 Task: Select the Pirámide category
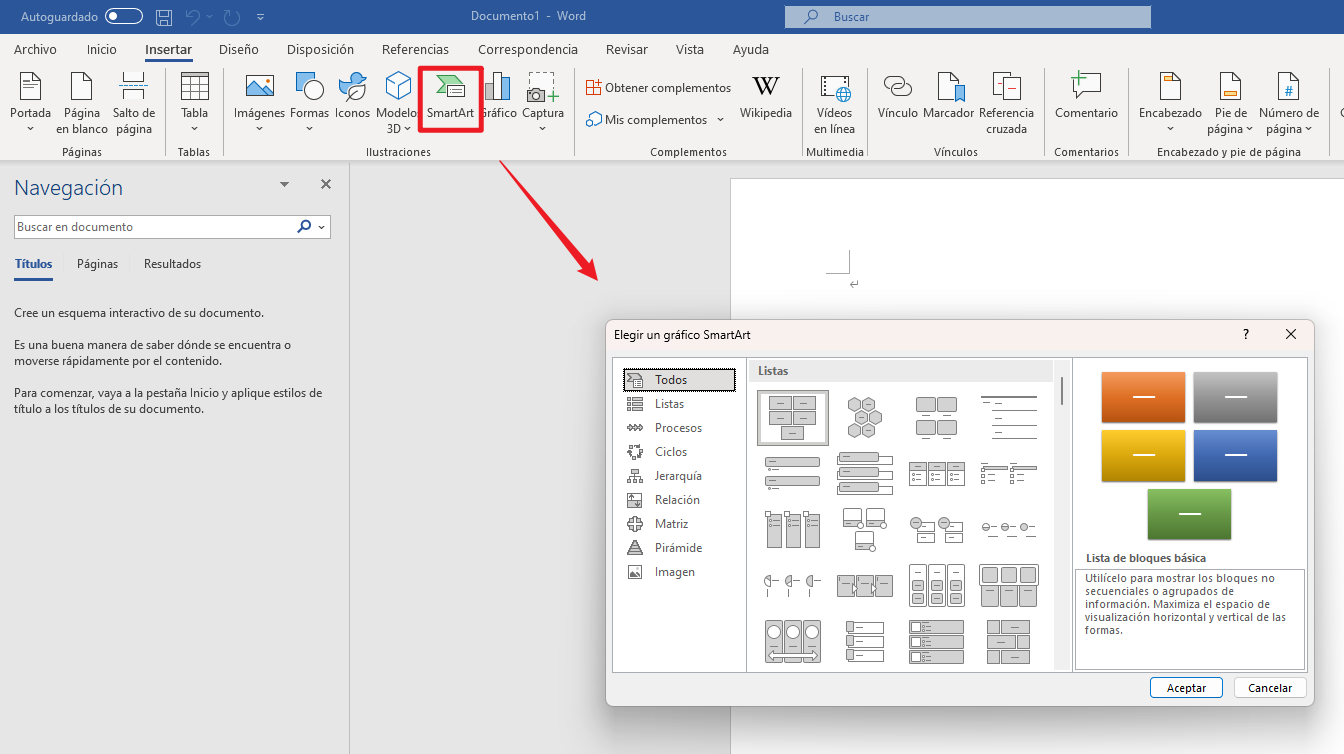click(x=679, y=548)
